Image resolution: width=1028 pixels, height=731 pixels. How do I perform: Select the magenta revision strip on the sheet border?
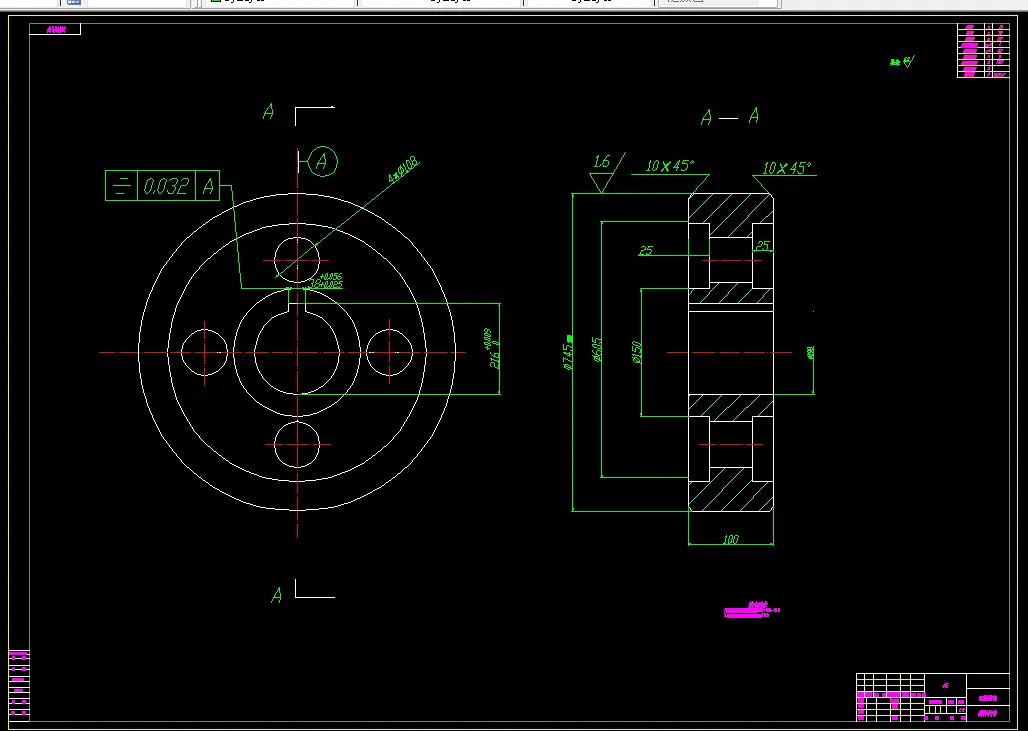pos(19,684)
